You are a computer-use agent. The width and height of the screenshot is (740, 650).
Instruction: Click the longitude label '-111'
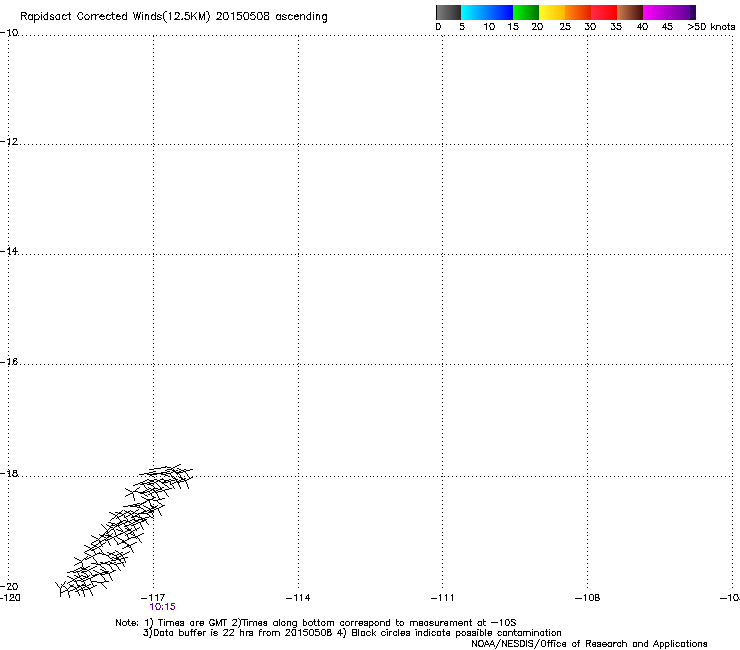tap(443, 598)
